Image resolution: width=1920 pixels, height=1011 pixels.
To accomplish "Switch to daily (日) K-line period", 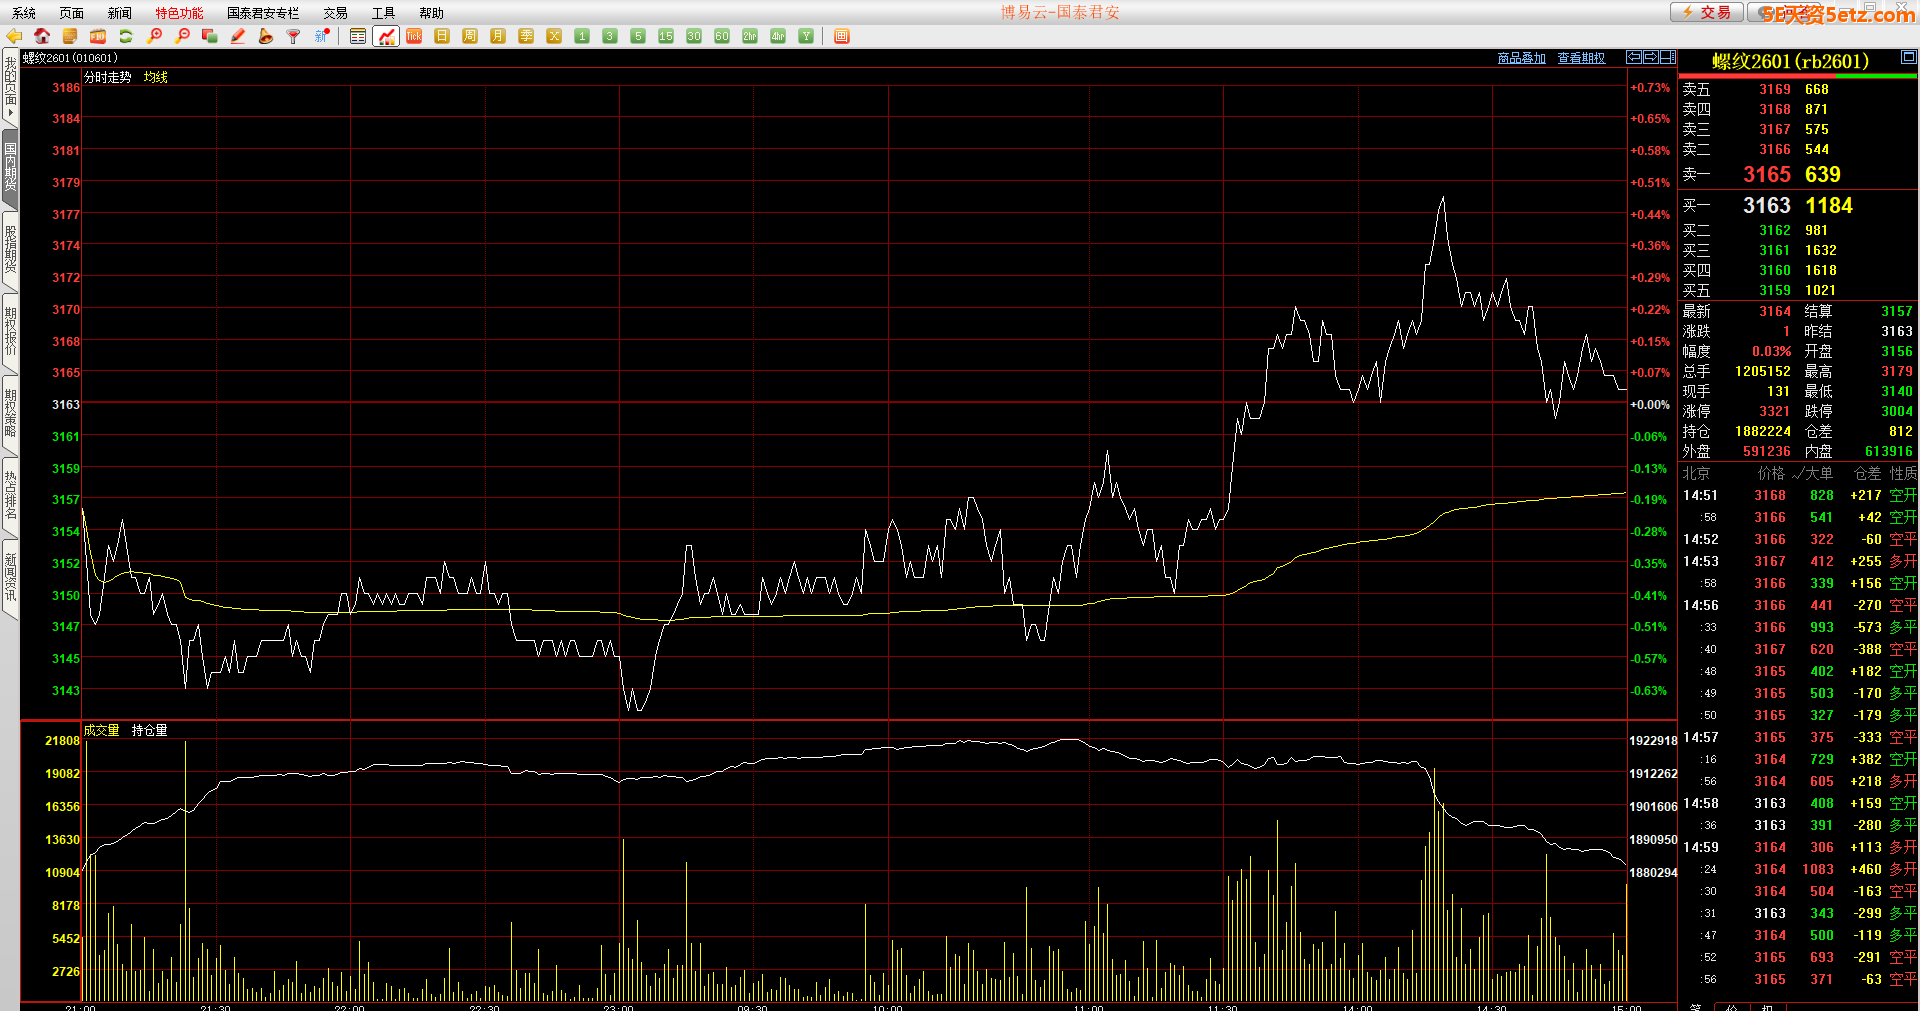I will (x=442, y=36).
